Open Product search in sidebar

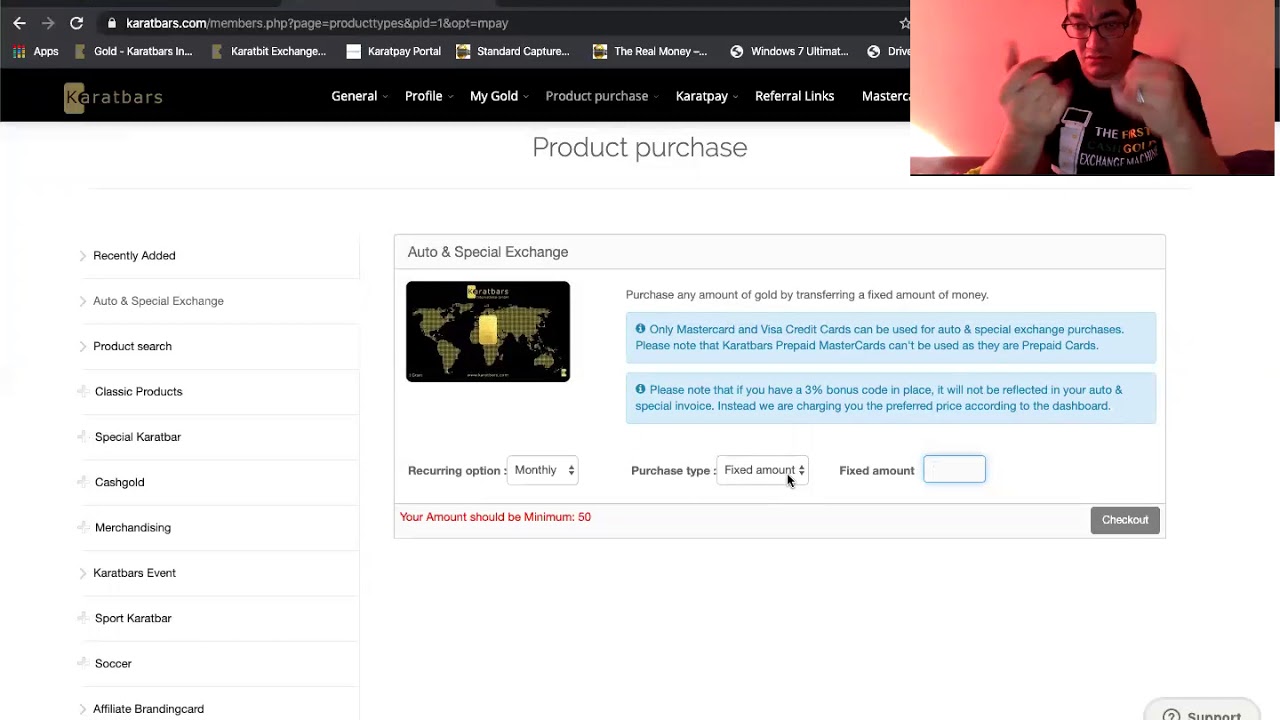[132, 346]
